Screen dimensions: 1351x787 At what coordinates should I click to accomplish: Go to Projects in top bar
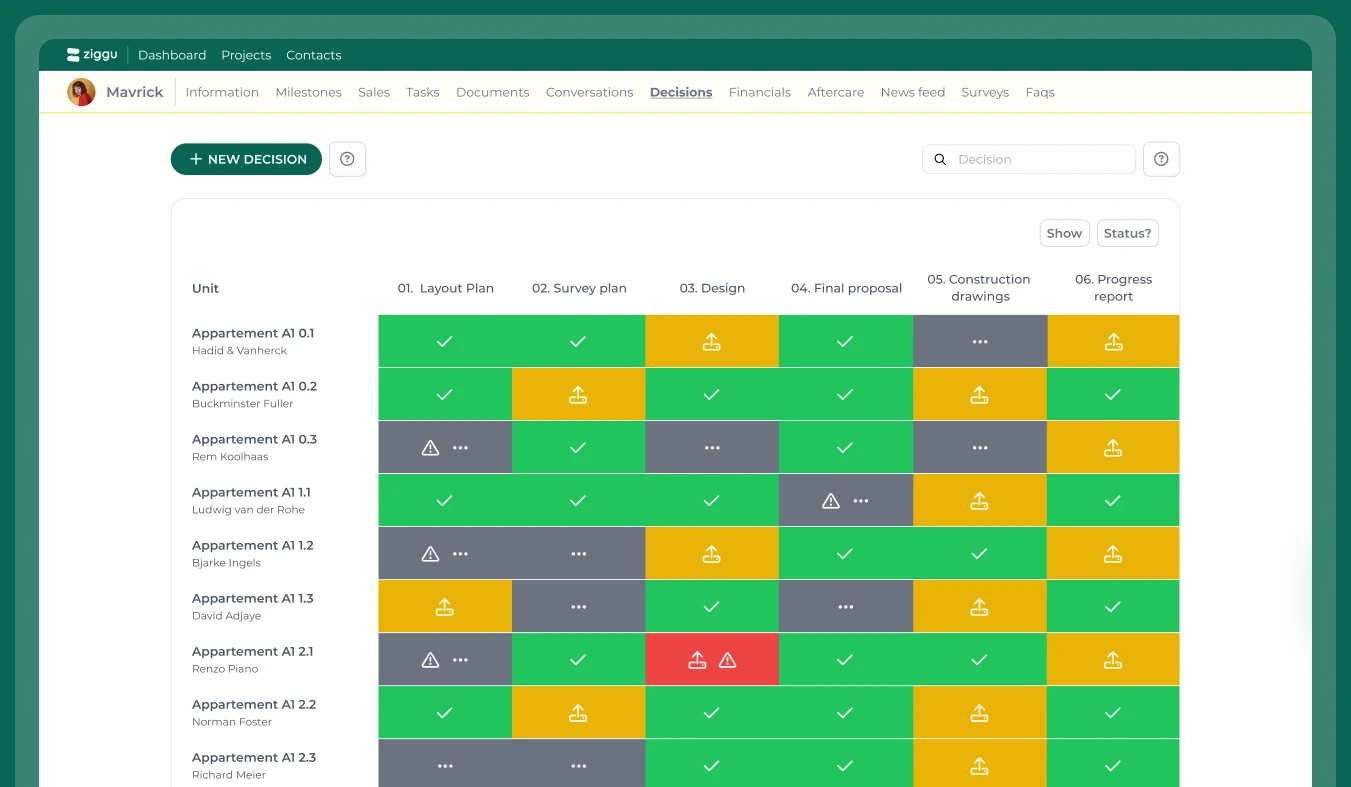click(246, 55)
